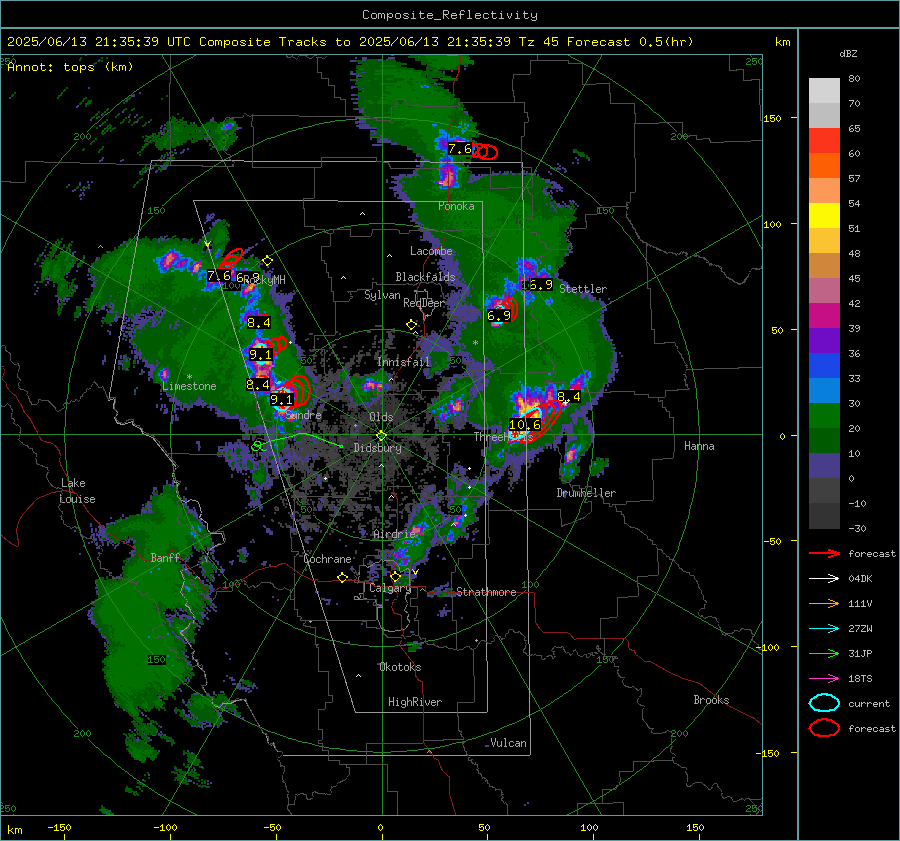Click the Stettler city label
Screen dimensions: 900x841
click(x=583, y=289)
